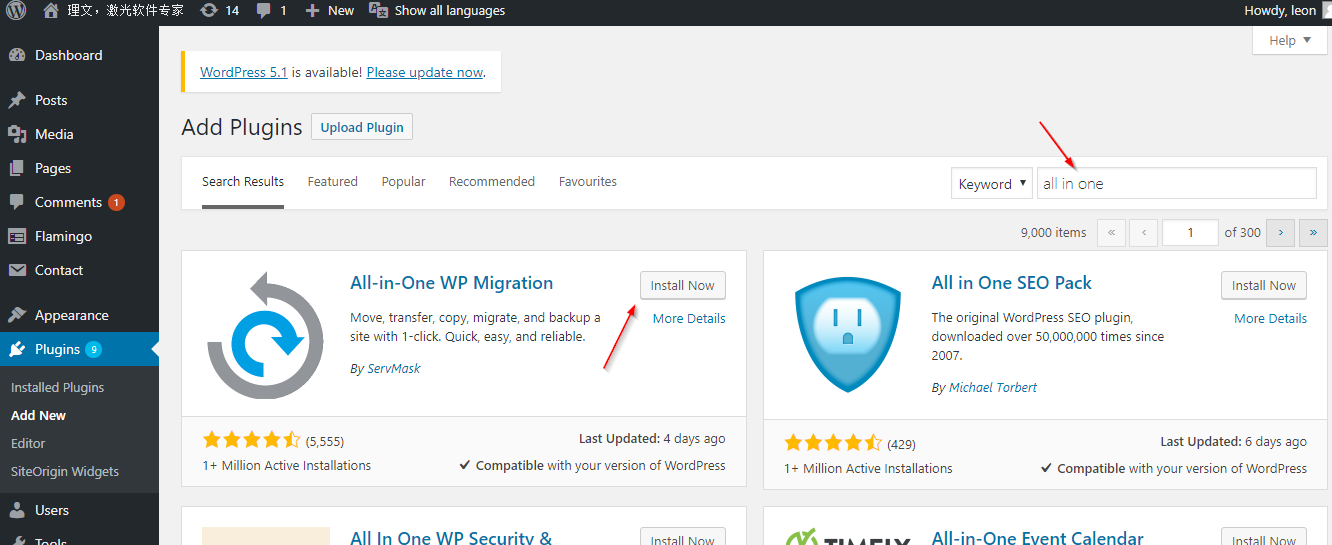
Task: Click the Flamingo icon in sidebar
Action: [x=17, y=236]
